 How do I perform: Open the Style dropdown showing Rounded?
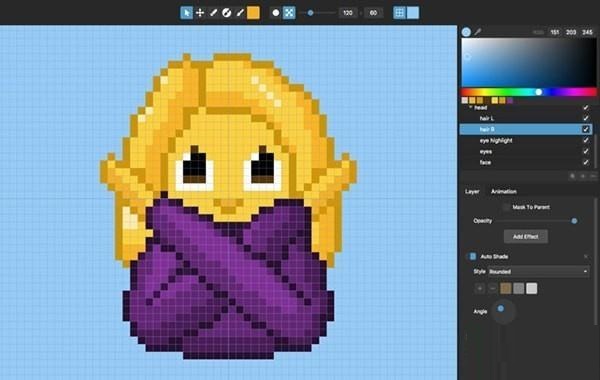click(539, 271)
